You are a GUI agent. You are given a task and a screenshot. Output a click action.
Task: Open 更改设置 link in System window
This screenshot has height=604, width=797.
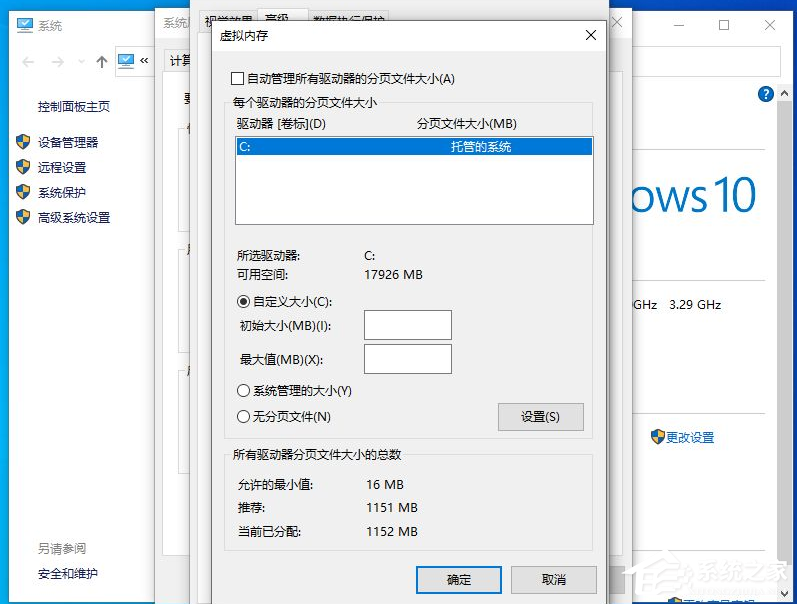coord(690,437)
